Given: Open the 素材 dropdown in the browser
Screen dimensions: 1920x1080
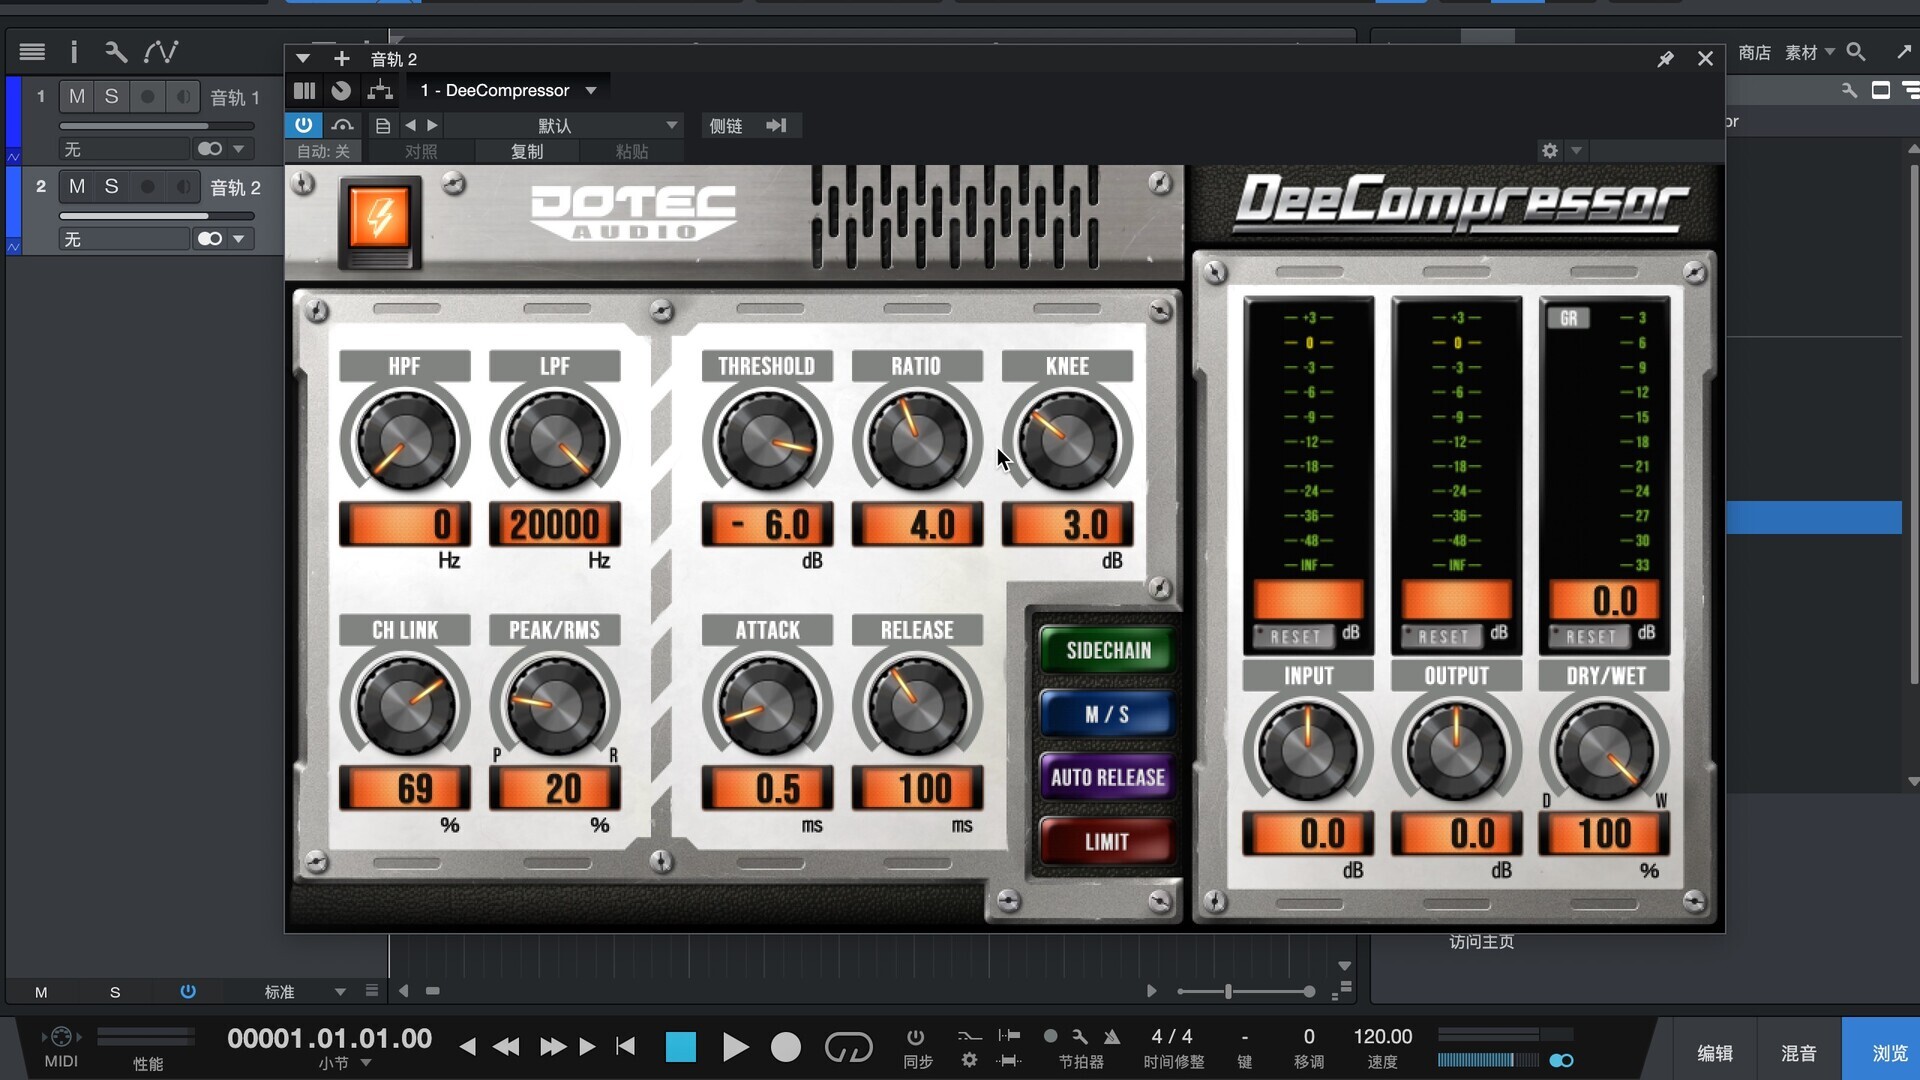Looking at the screenshot, I should (x=1810, y=52).
